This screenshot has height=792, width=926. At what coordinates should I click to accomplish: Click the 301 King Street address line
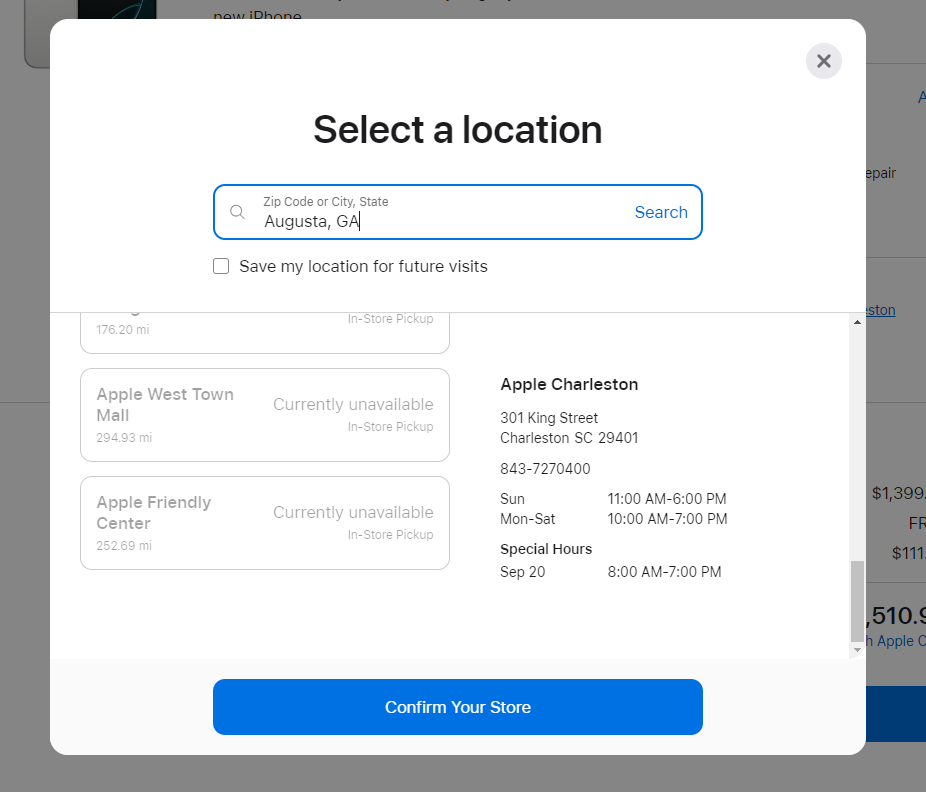549,418
